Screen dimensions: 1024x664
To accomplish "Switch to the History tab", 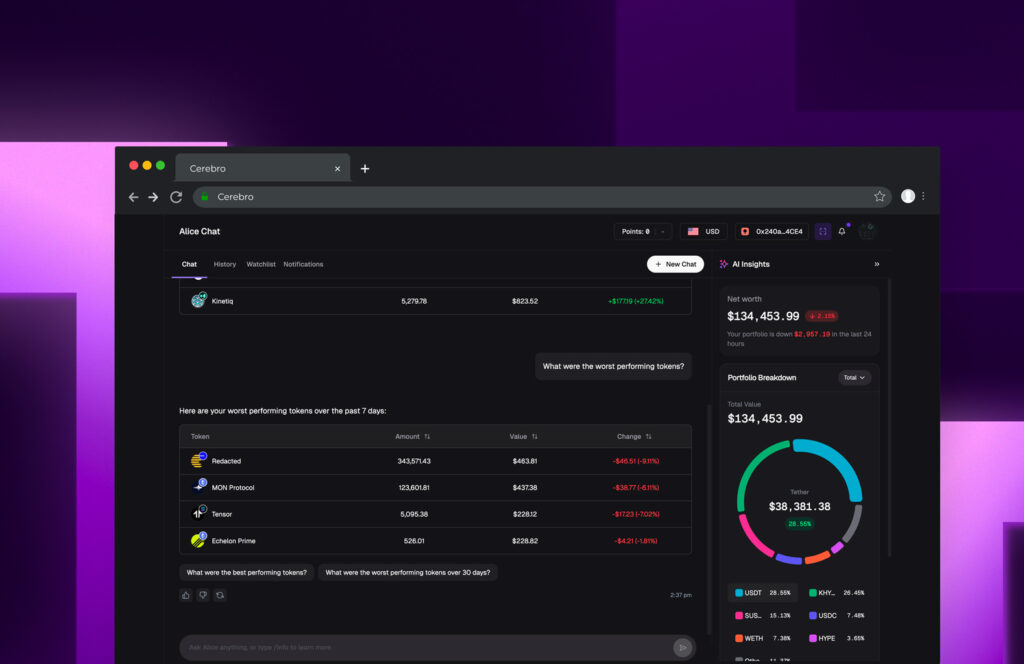I will (x=225, y=264).
